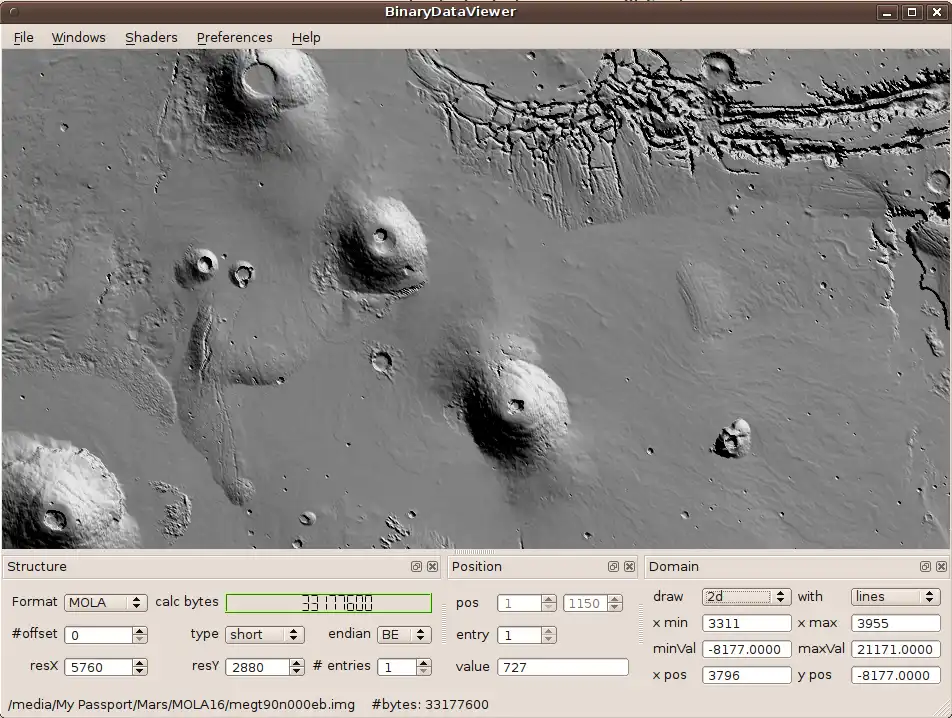Open the Shaders menu
Screen dimensions: 952x718
point(151,37)
